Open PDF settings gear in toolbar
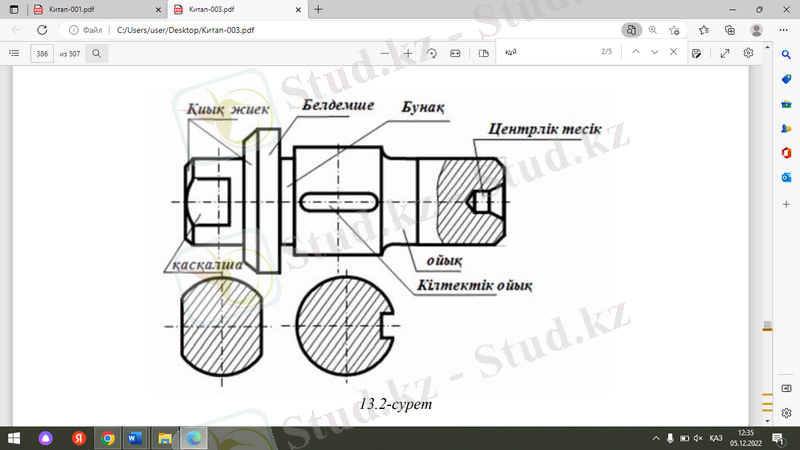This screenshot has height=450, width=800. [x=747, y=52]
